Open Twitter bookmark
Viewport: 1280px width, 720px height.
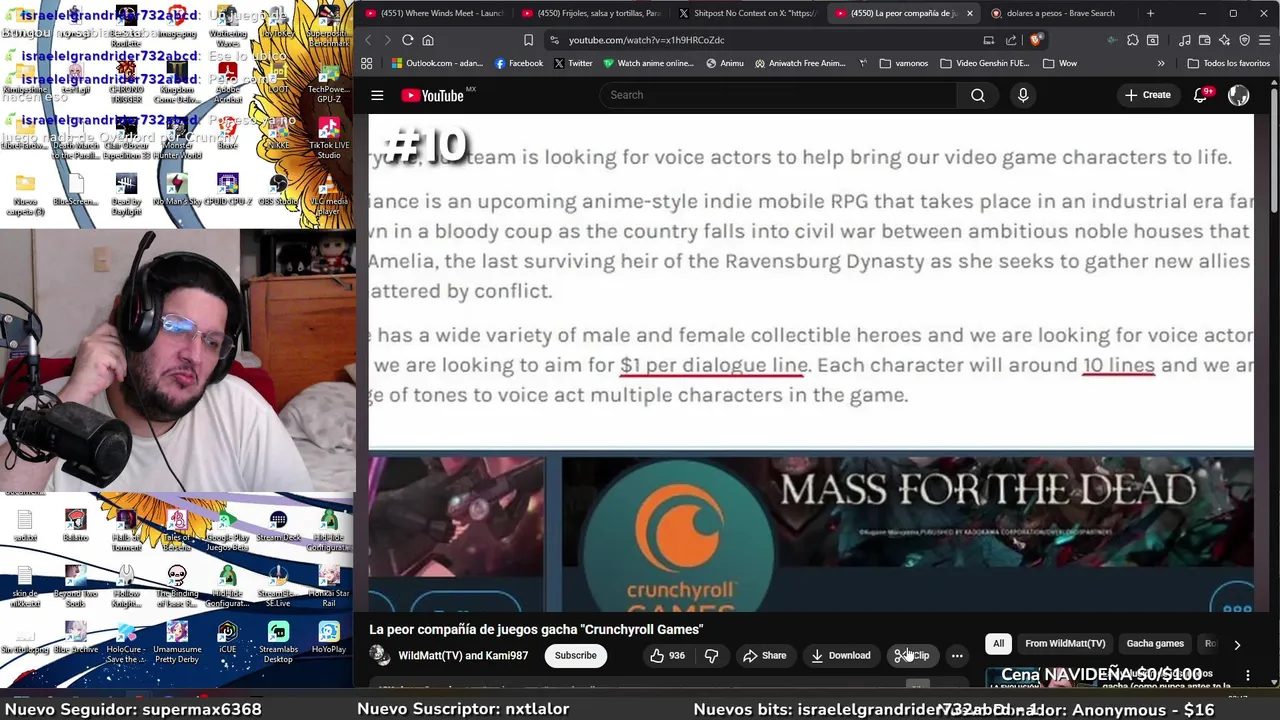pos(573,63)
